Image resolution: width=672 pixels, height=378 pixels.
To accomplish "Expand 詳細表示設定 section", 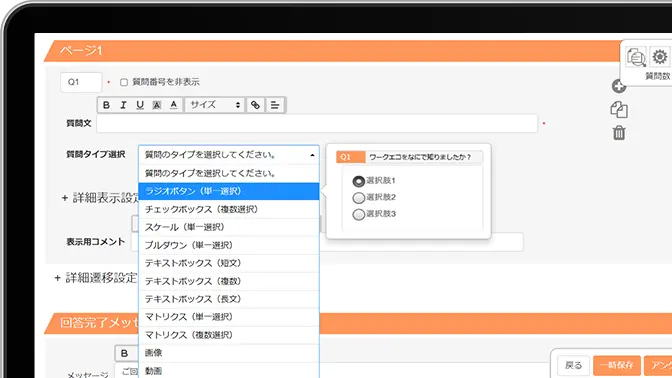I will (x=100, y=198).
